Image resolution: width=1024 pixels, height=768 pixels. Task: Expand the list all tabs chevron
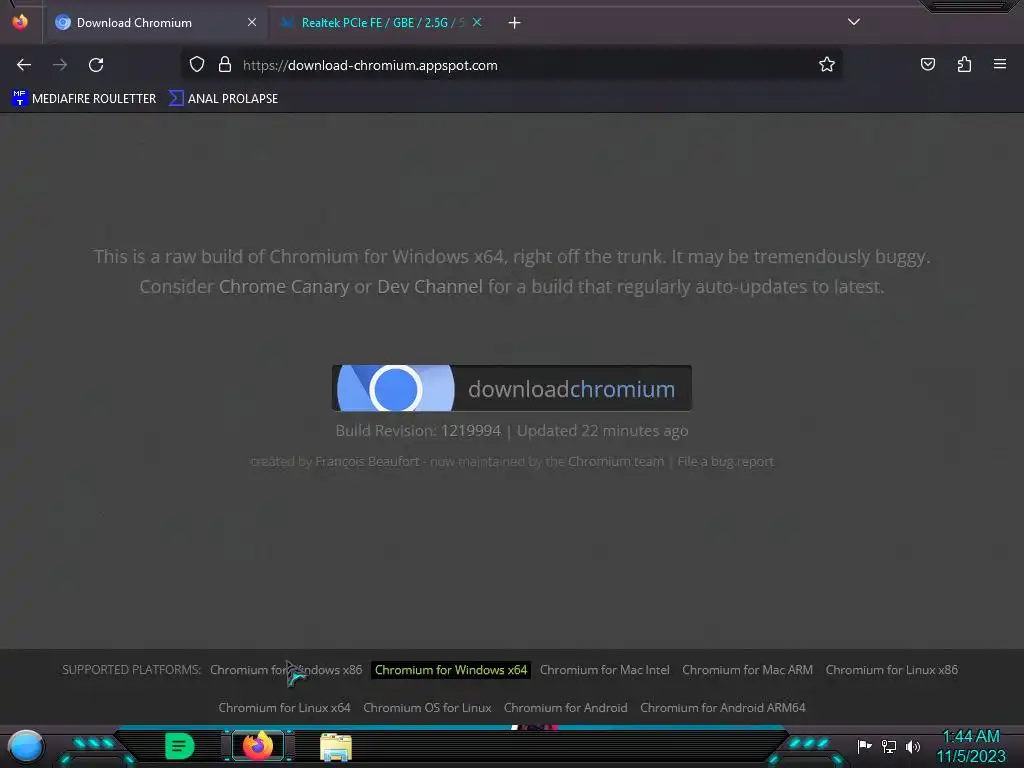click(x=854, y=22)
